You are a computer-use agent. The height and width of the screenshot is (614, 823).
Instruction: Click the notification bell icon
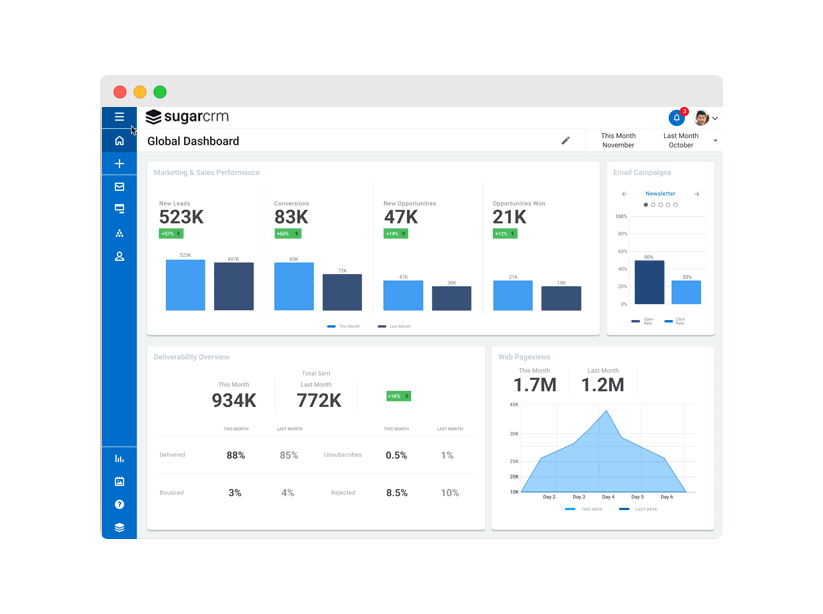coord(677,118)
